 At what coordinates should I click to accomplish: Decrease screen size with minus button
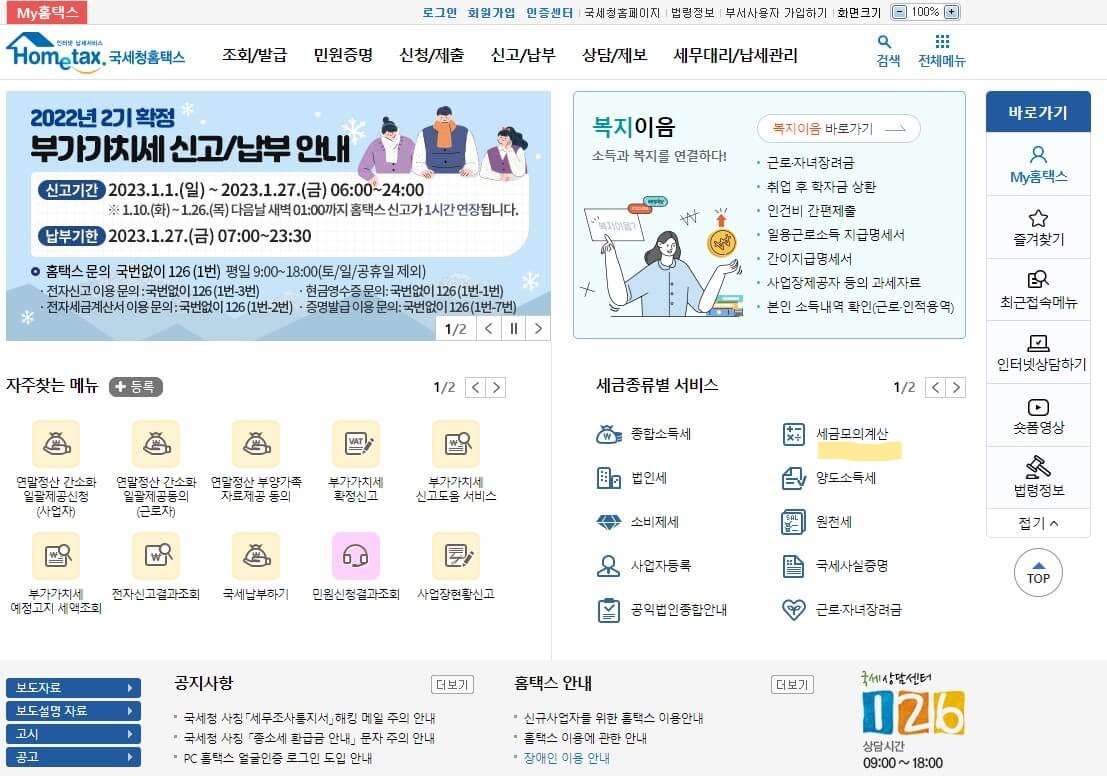point(899,12)
